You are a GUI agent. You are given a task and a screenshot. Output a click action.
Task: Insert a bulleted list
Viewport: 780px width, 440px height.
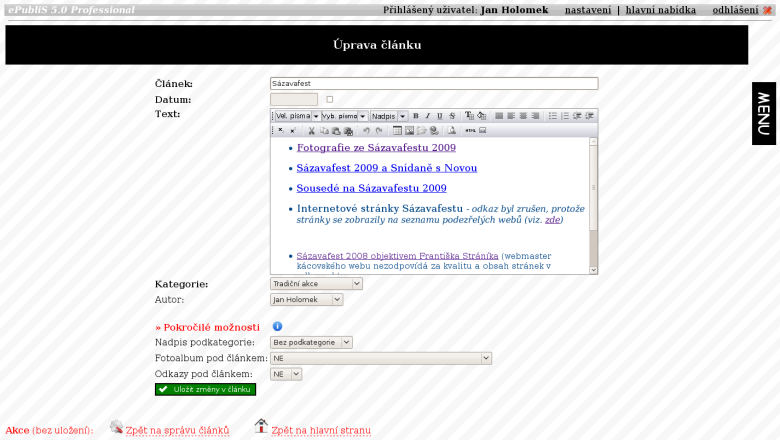553,116
